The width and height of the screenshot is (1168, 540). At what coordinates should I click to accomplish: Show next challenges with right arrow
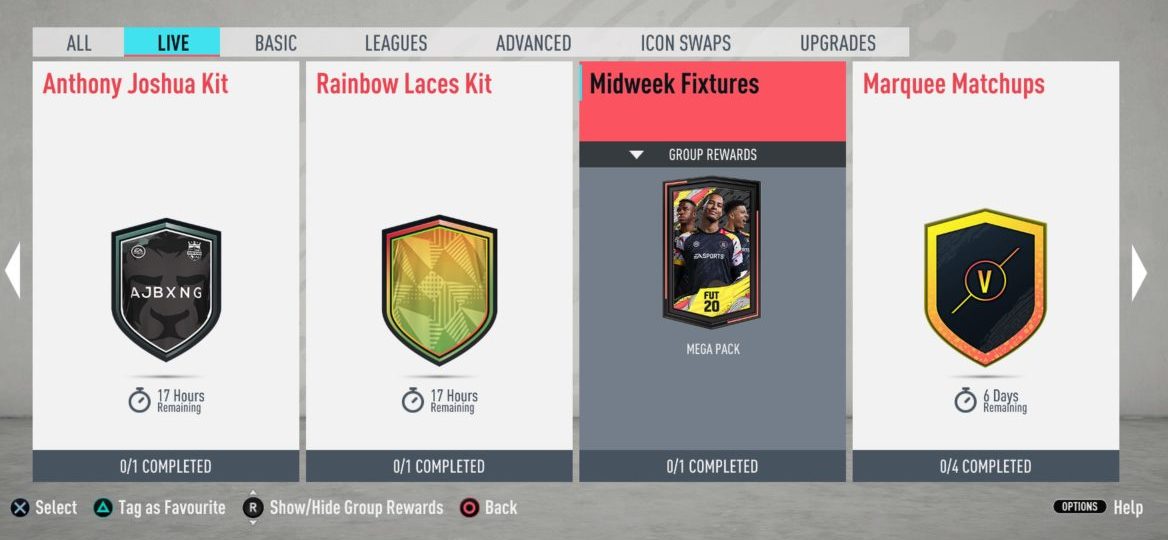pos(1139,273)
